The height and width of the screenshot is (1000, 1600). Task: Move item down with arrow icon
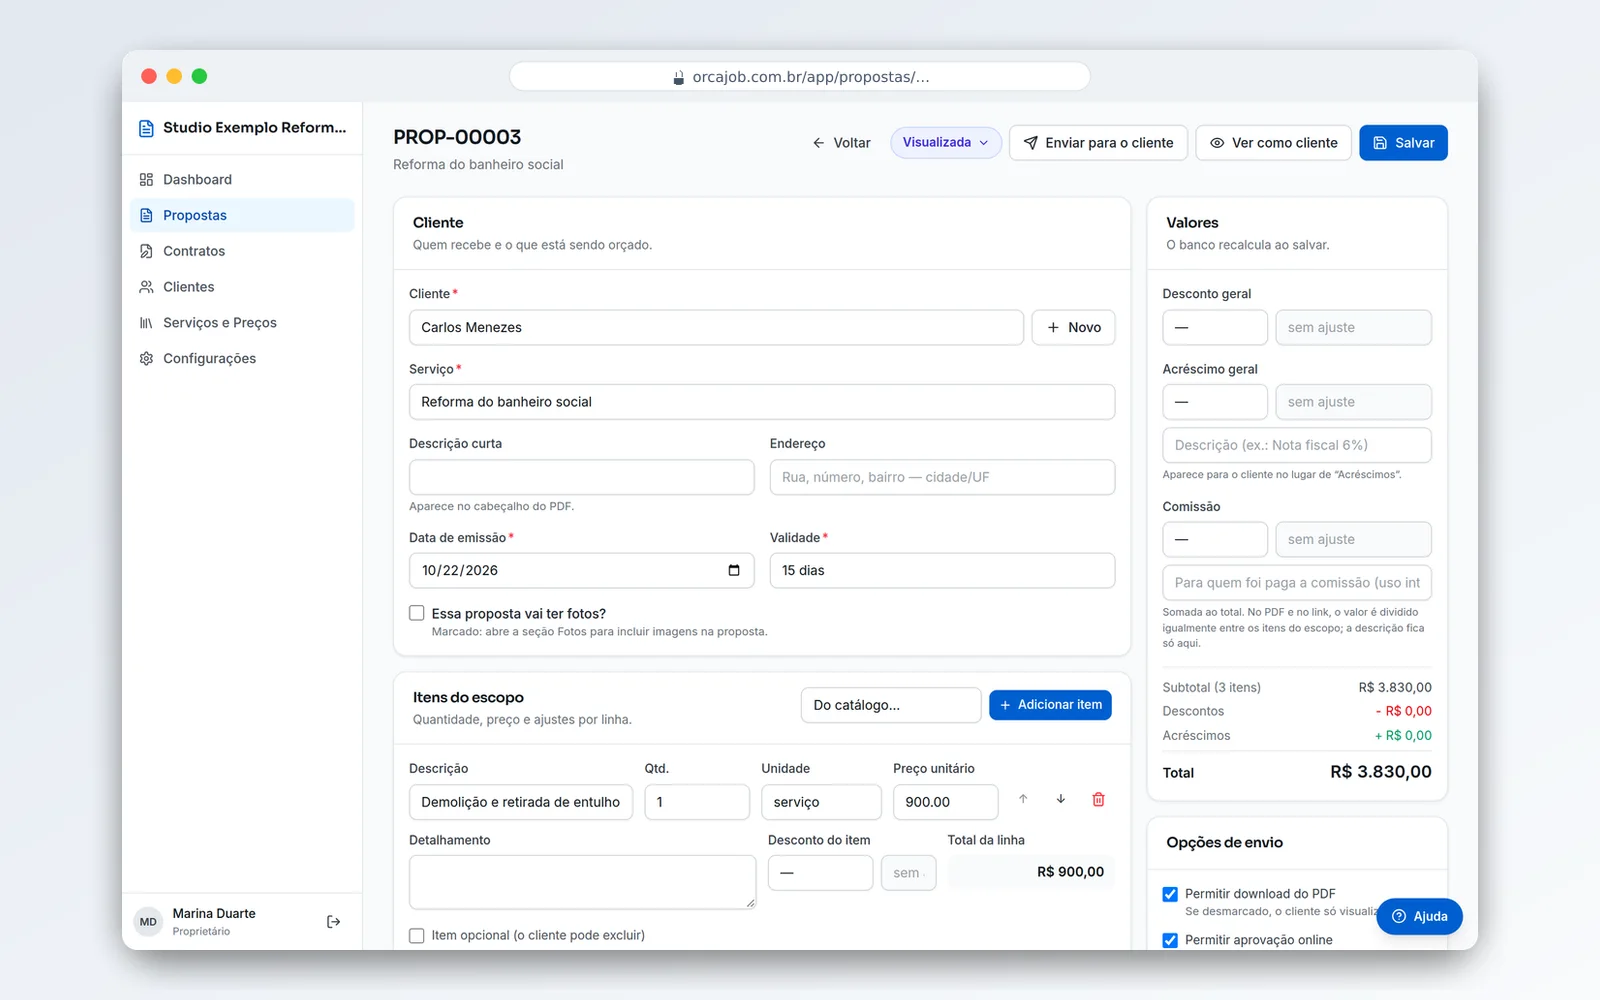[x=1061, y=800]
